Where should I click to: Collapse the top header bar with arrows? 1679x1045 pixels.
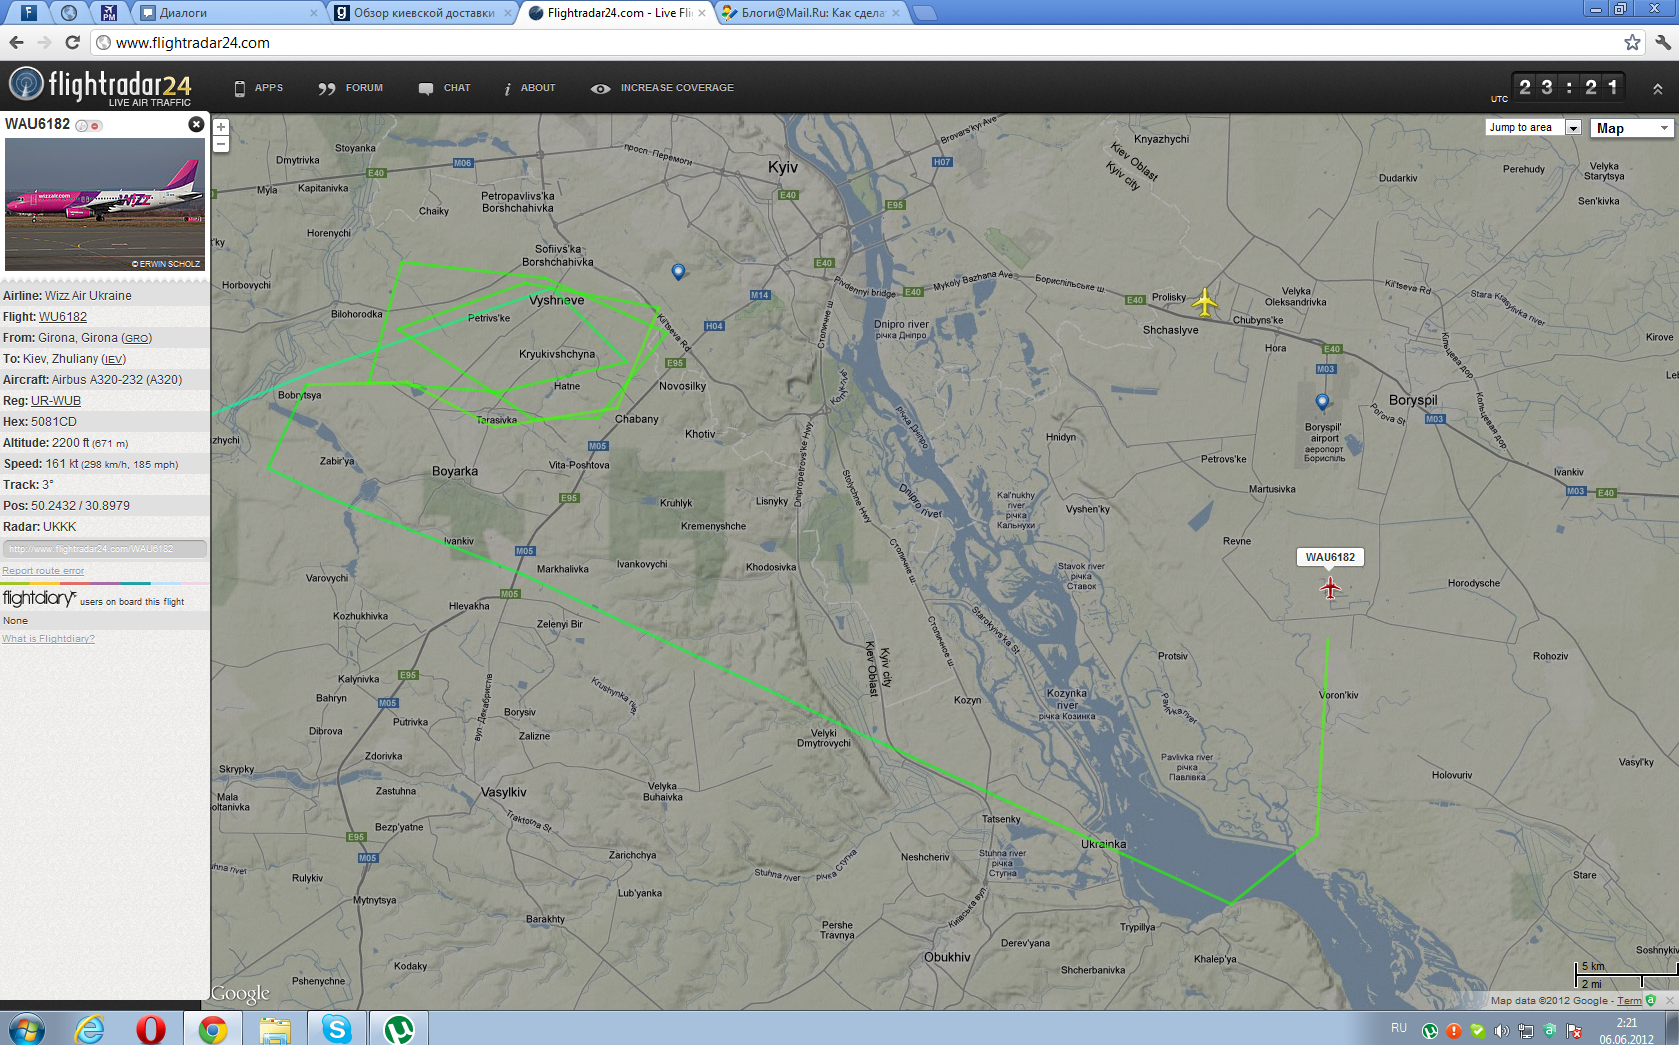click(x=1657, y=89)
